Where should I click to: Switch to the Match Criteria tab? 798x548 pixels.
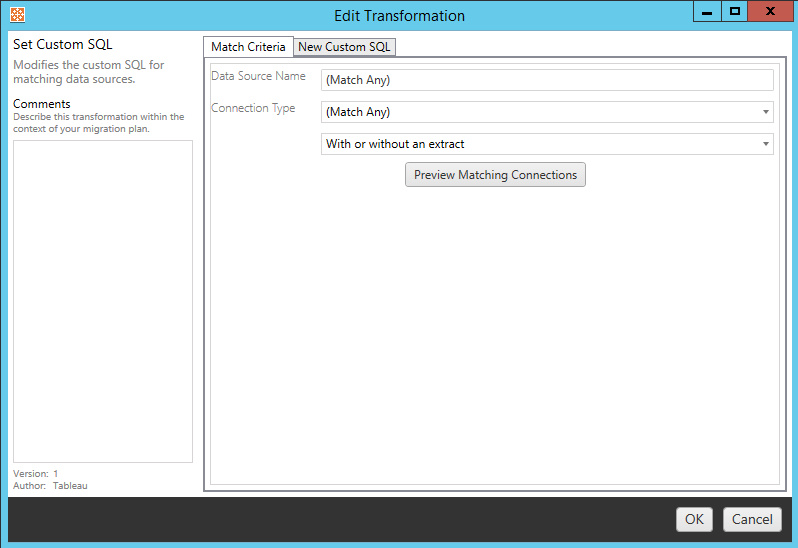tap(248, 47)
